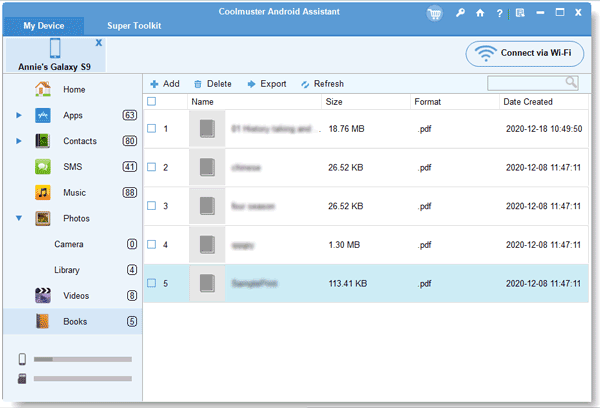Click the 18.76 MB size cell

pos(346,129)
